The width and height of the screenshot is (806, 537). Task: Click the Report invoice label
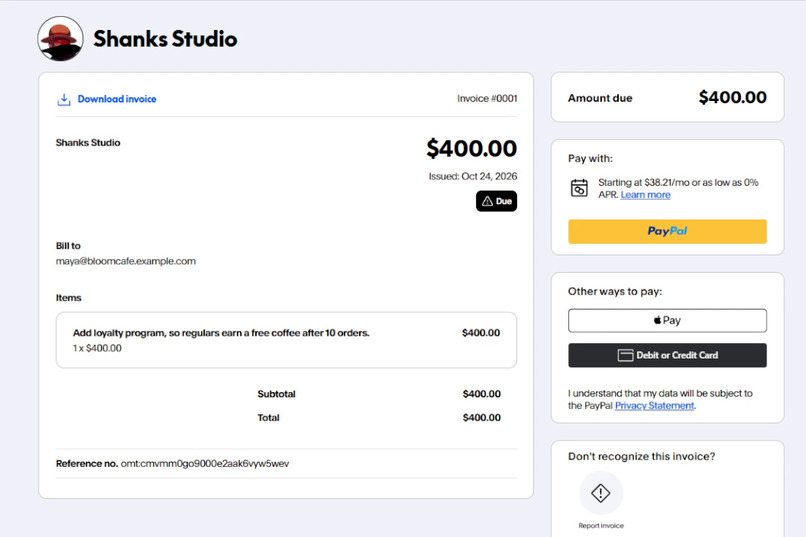pyautogui.click(x=601, y=526)
